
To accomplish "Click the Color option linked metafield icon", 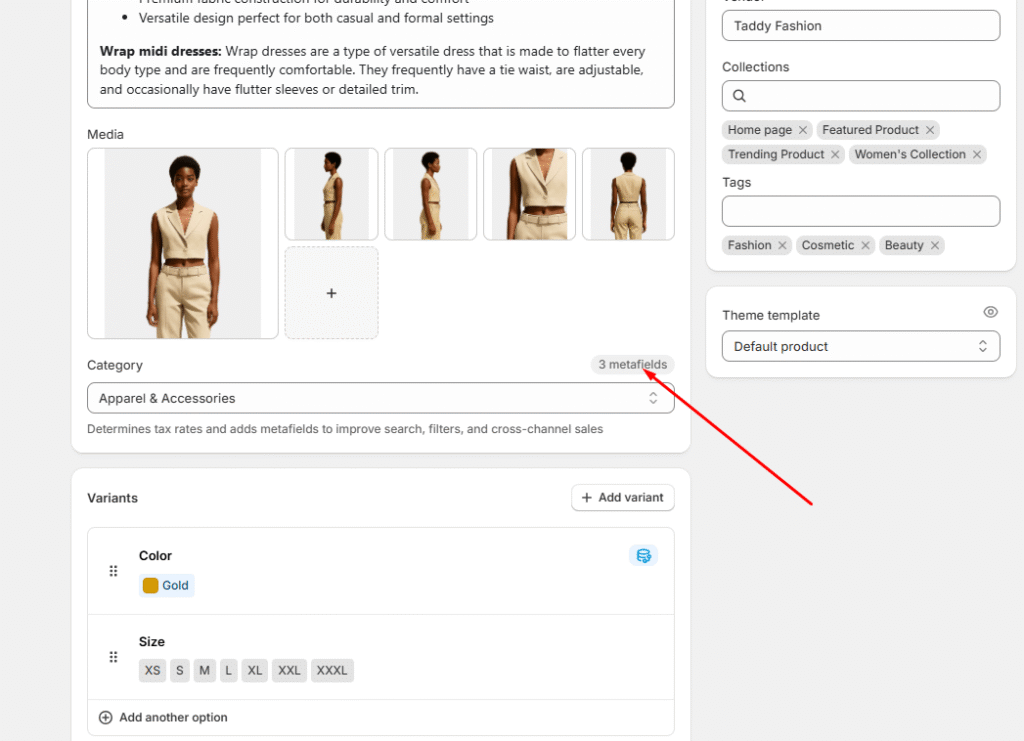I will [x=643, y=556].
